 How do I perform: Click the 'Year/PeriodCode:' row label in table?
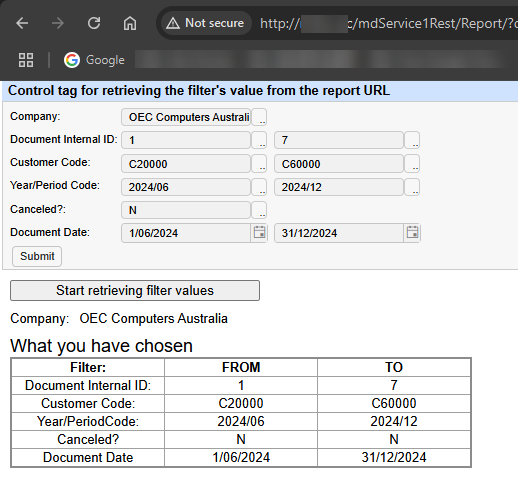coord(88,421)
